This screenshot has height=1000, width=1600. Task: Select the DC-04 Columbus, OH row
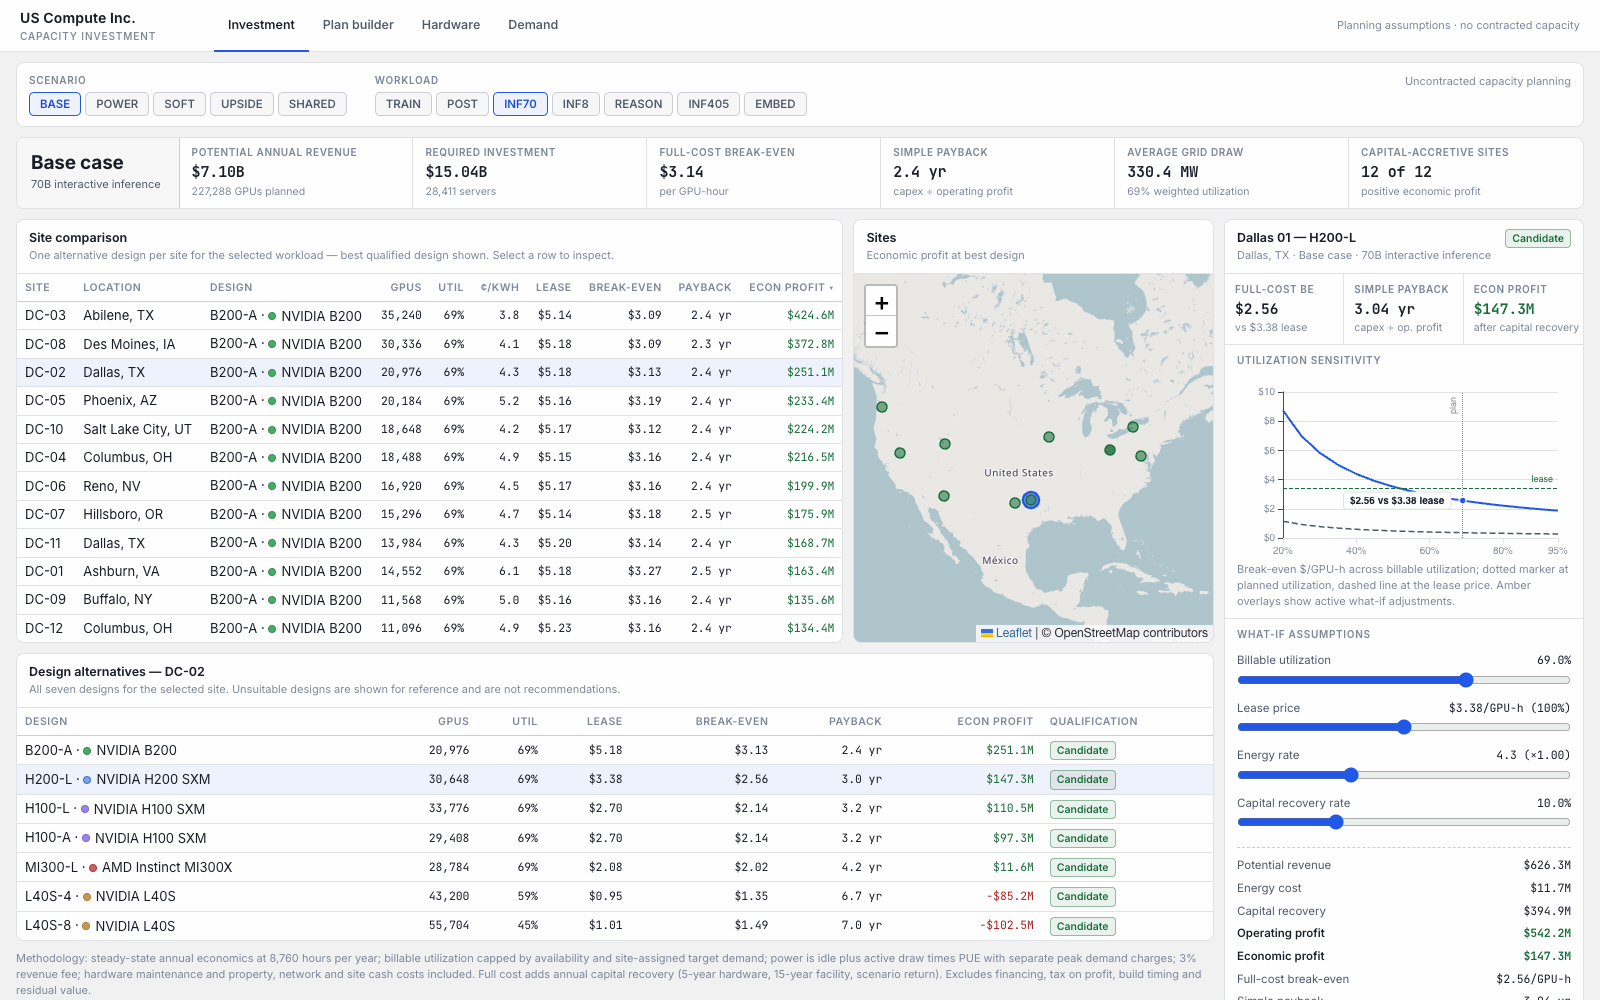[x=429, y=458]
